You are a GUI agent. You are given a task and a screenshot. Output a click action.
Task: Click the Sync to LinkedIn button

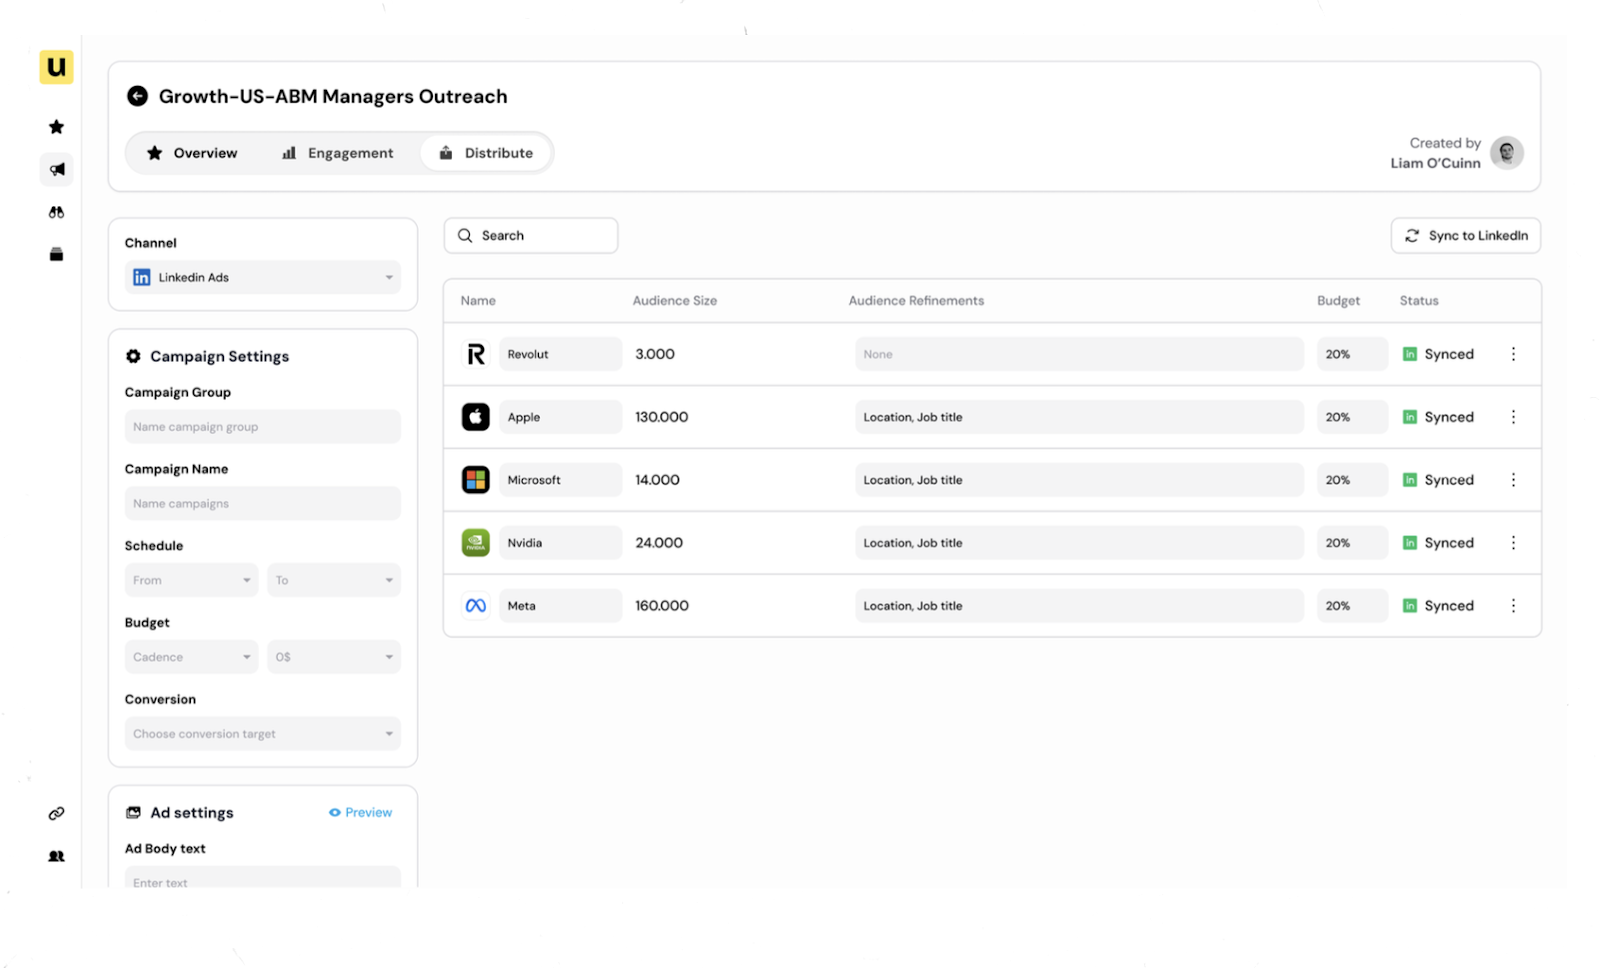pos(1466,236)
